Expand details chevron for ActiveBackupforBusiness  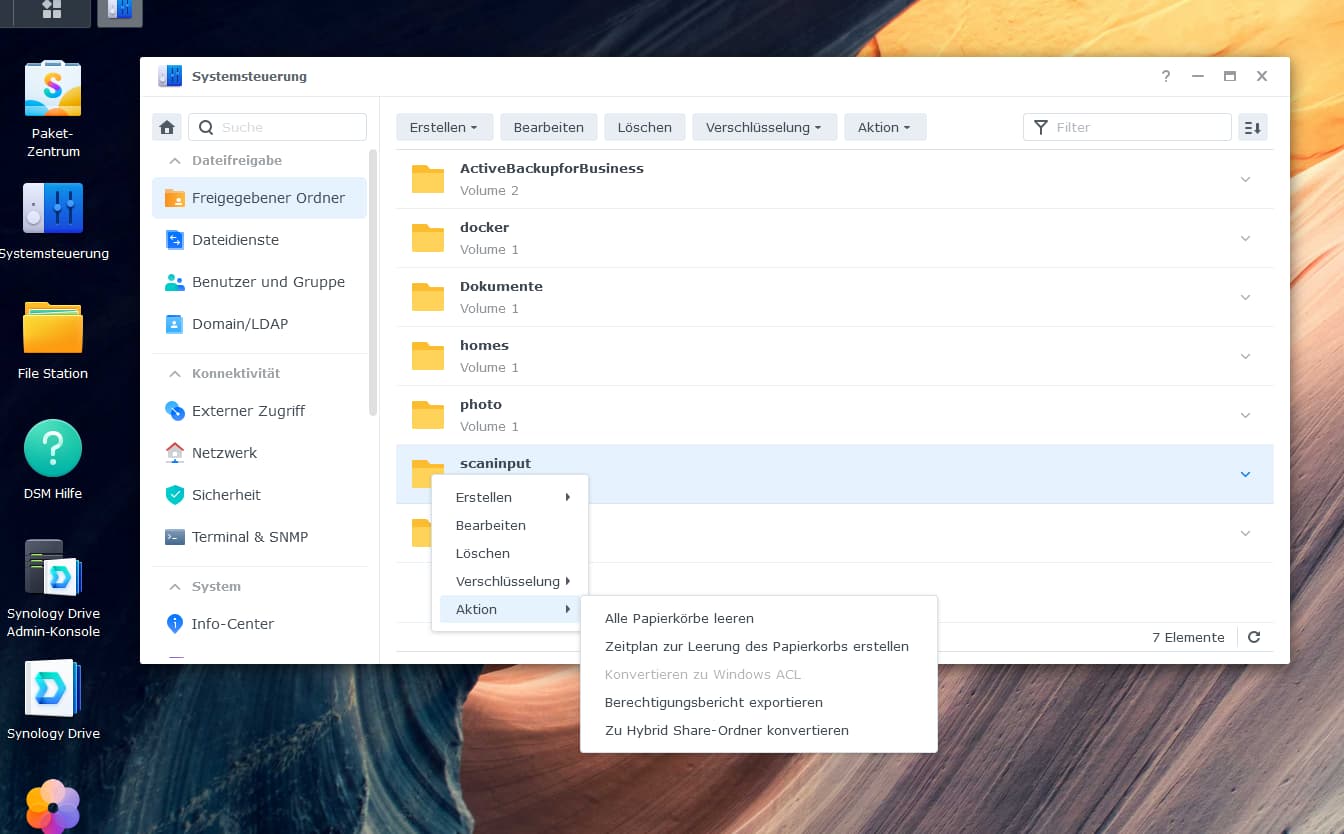click(1245, 179)
